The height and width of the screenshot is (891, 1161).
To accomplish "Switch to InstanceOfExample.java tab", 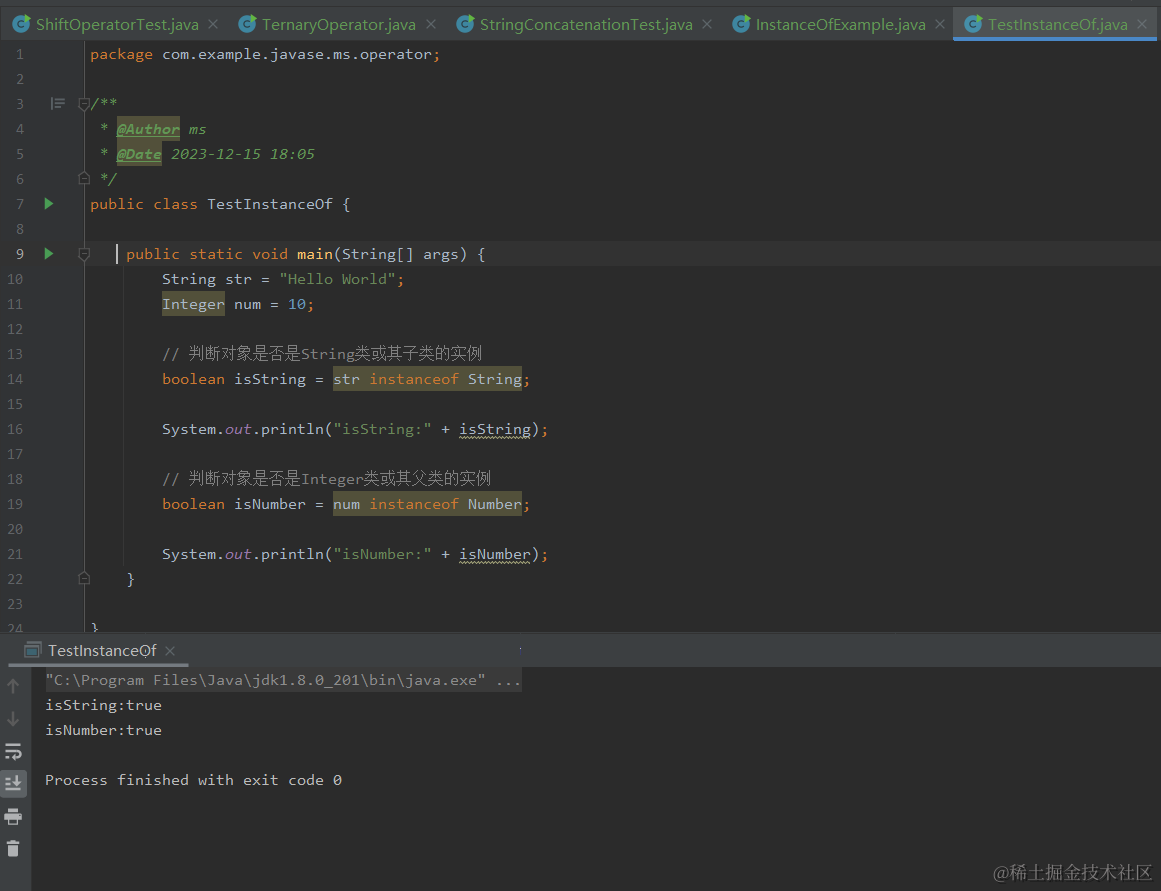I will click(x=840, y=24).
